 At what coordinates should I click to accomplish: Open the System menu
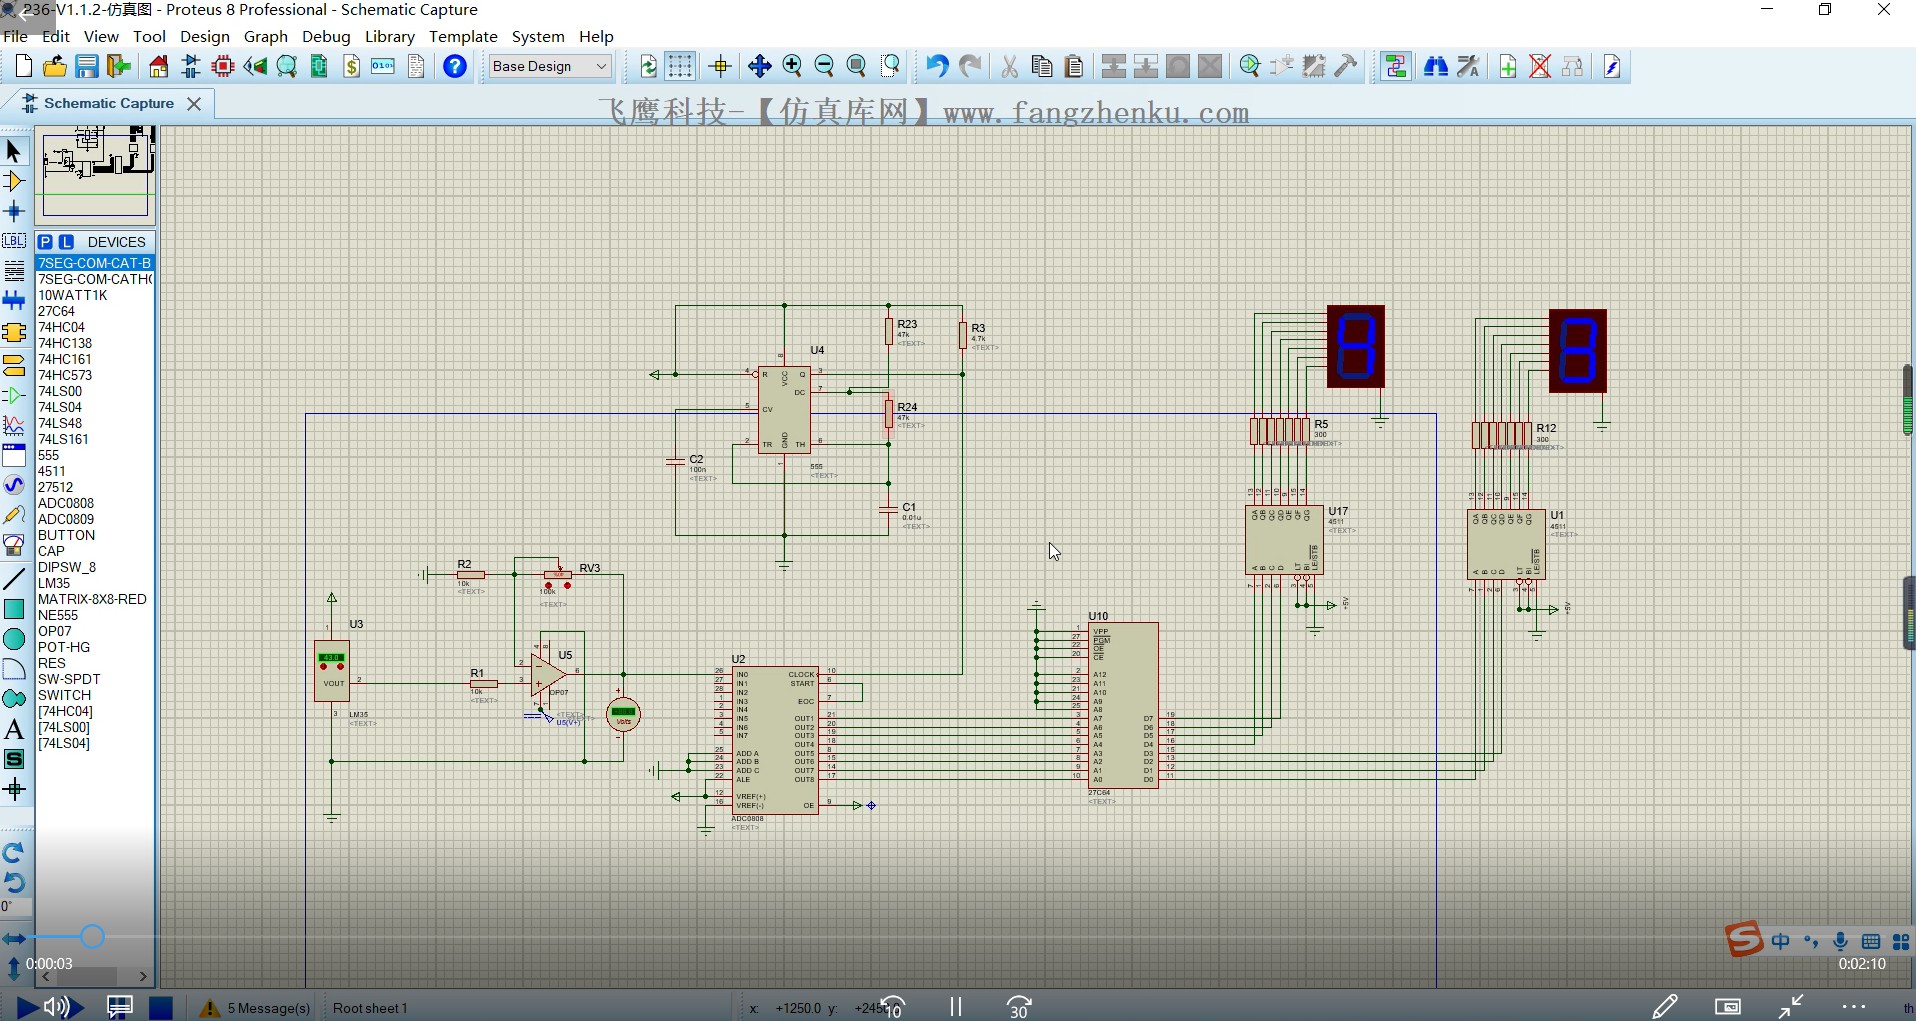point(538,37)
